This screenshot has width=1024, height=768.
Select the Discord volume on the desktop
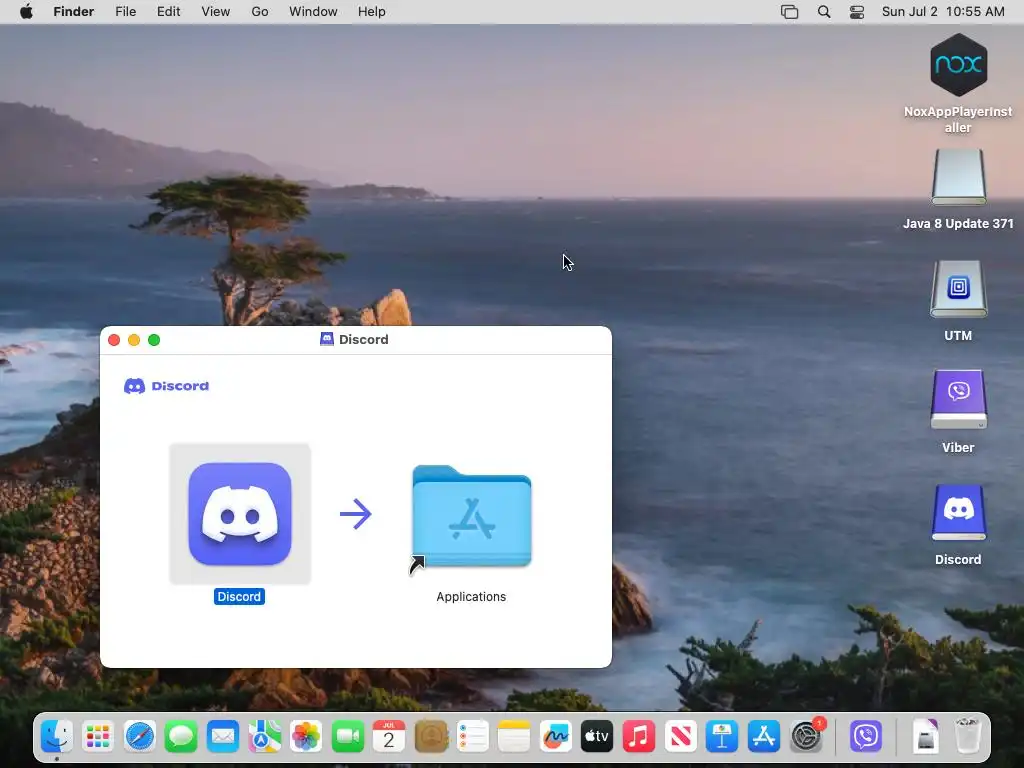(x=958, y=512)
